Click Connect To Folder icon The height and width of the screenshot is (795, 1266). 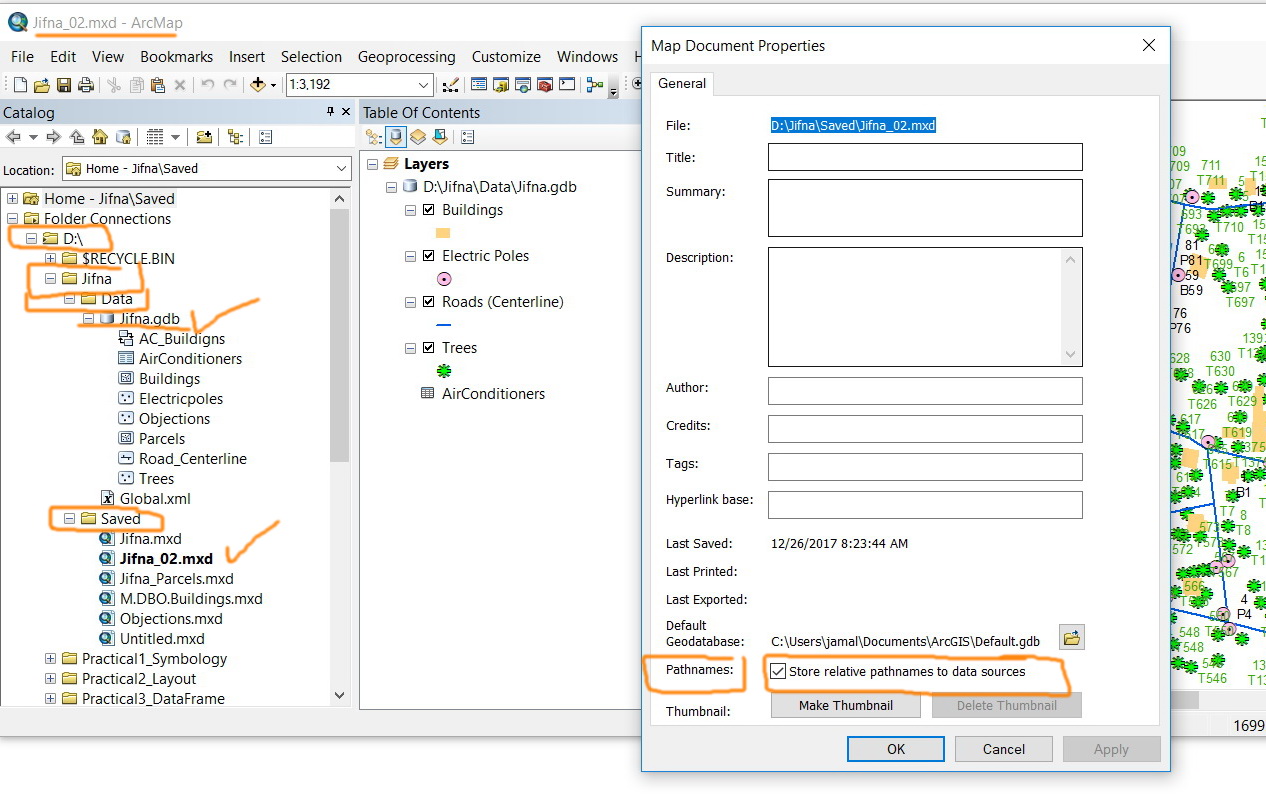pos(204,137)
